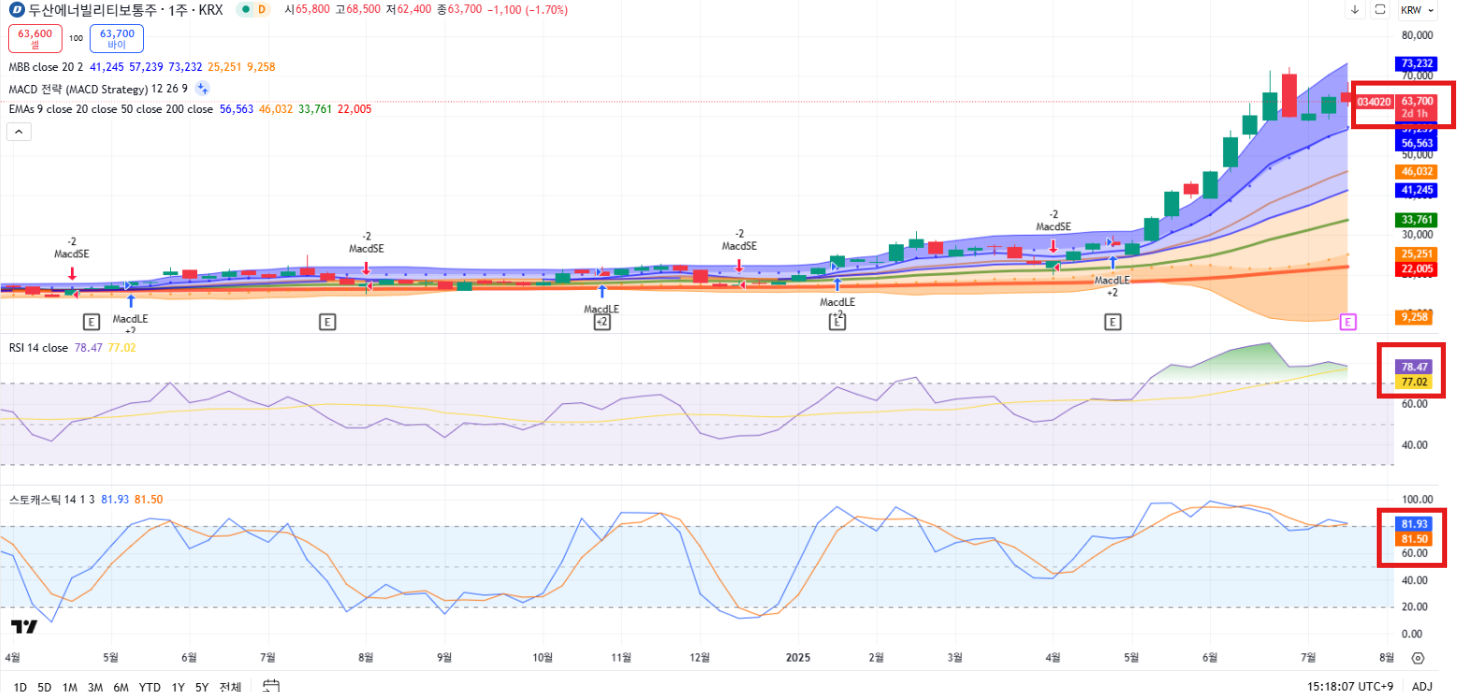
Task: Click the green 33,761 price scale label
Action: click(x=1417, y=220)
